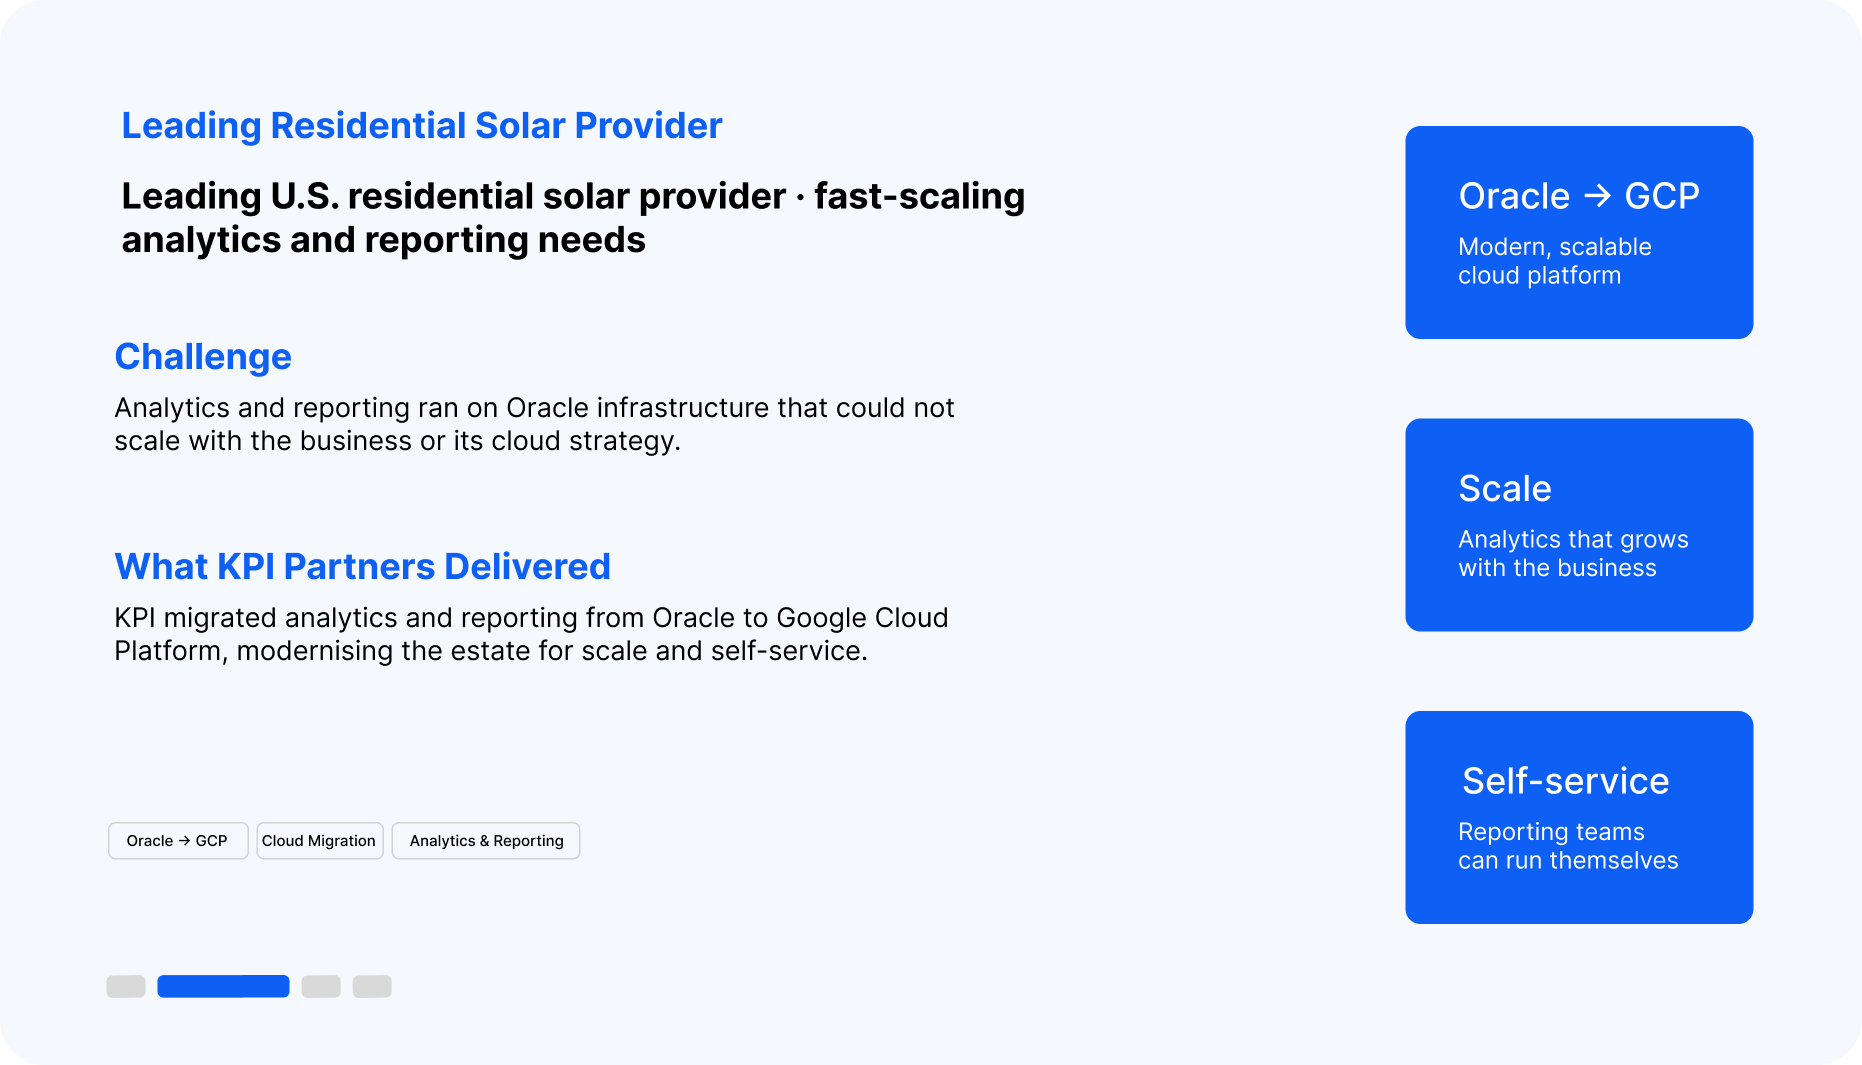Select the Cloud Migration tag
Screen dimensions: 1862x1065
320,841
